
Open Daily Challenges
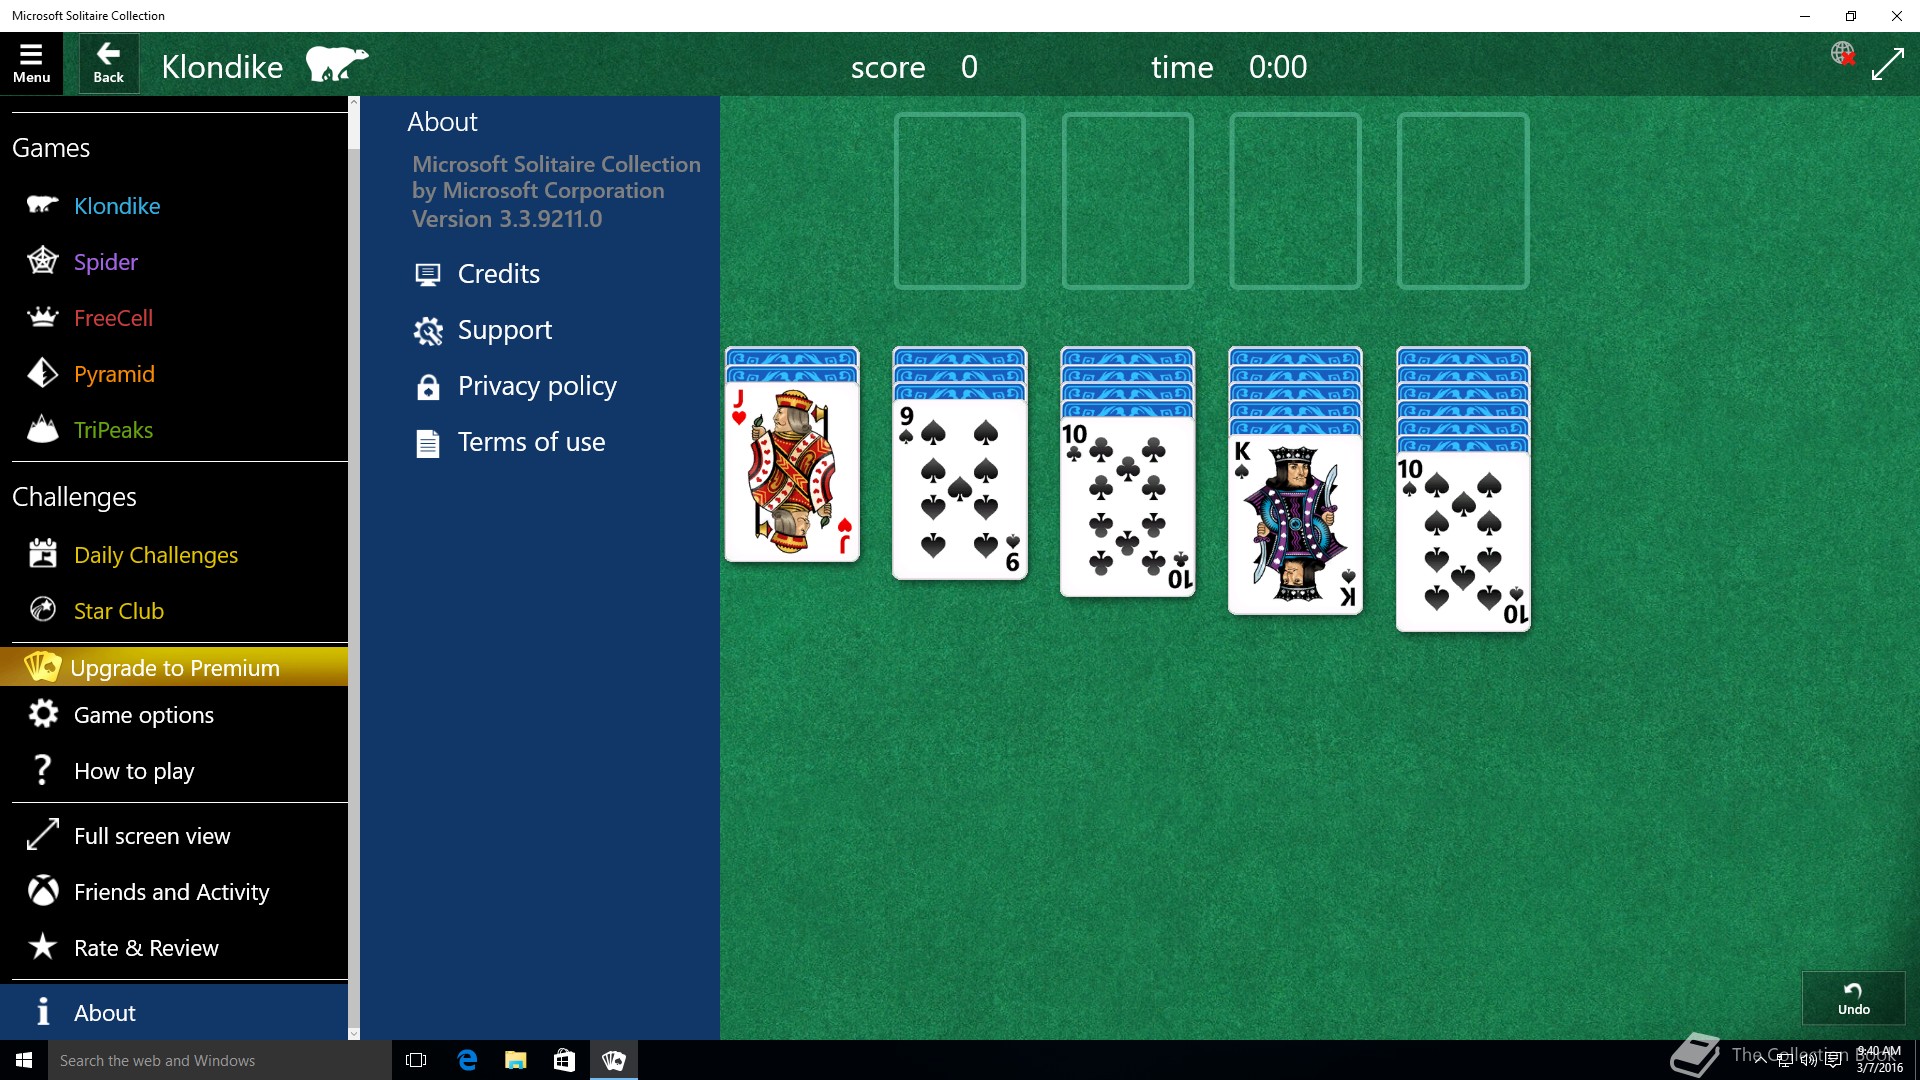(156, 554)
